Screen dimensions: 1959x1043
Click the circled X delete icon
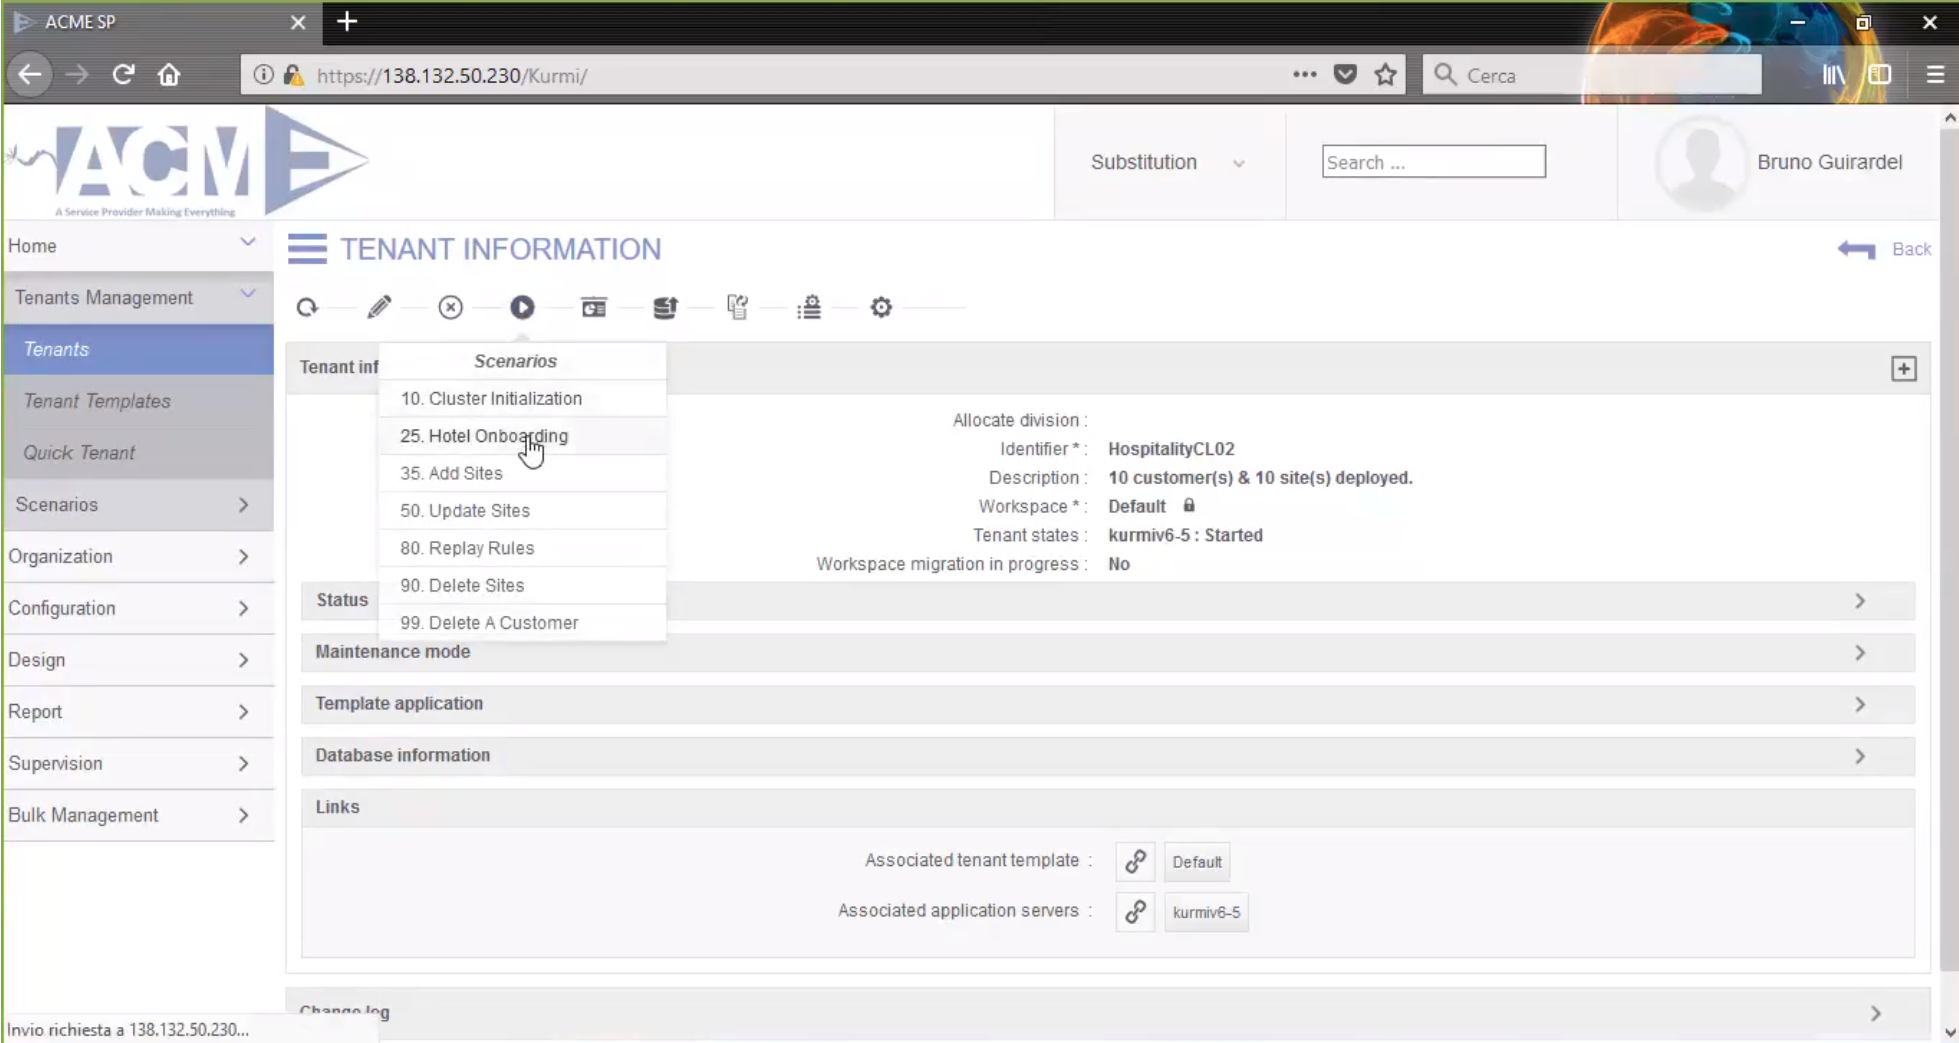[x=451, y=308]
